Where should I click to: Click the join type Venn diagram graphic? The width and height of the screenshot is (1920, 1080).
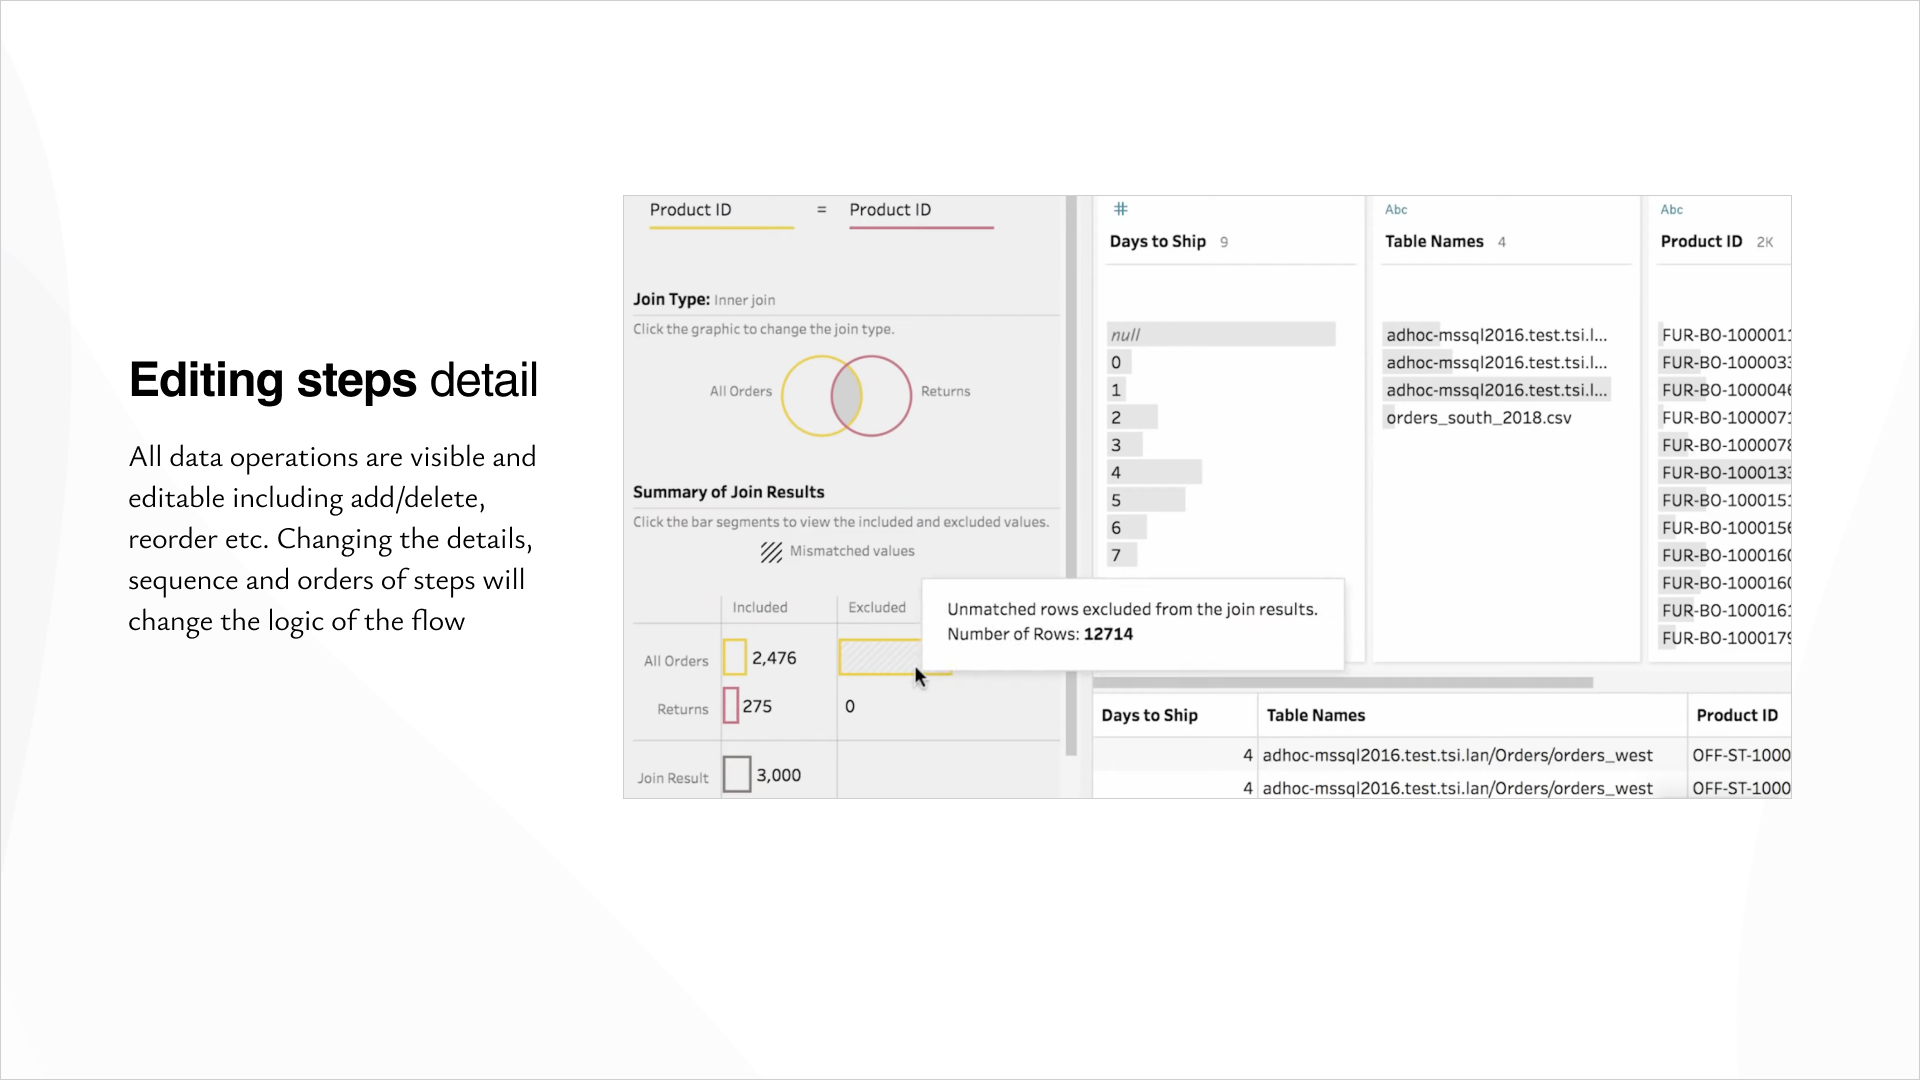coord(847,396)
